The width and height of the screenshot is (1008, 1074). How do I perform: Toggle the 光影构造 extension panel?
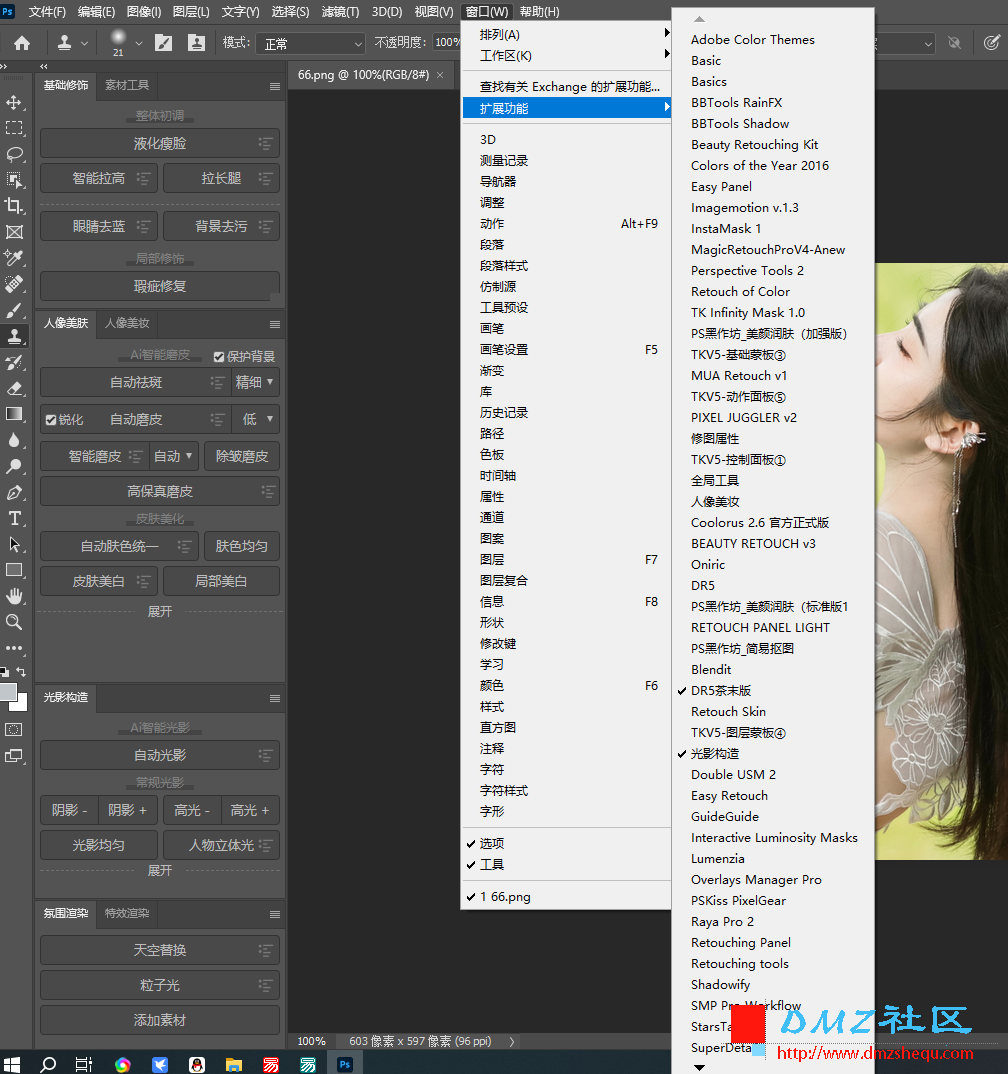[714, 753]
